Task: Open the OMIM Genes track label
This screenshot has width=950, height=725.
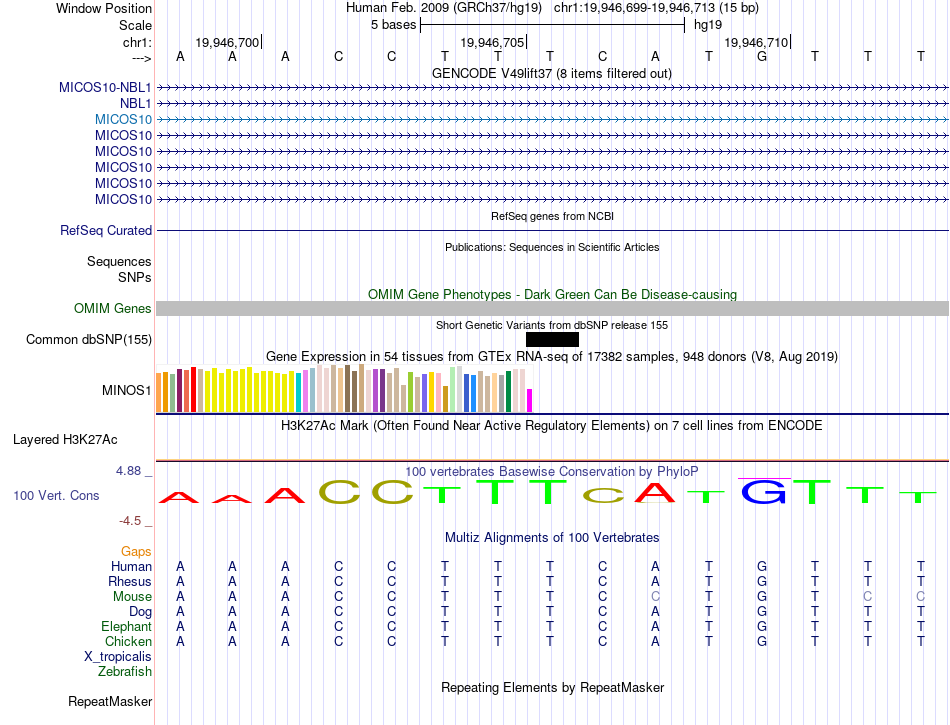Action: [x=112, y=308]
